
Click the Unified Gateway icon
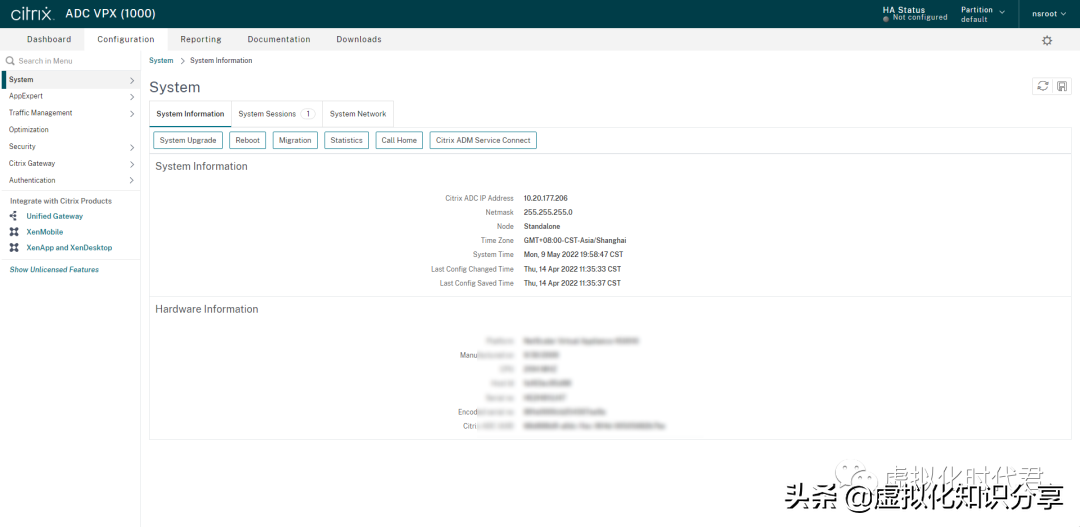[14, 216]
